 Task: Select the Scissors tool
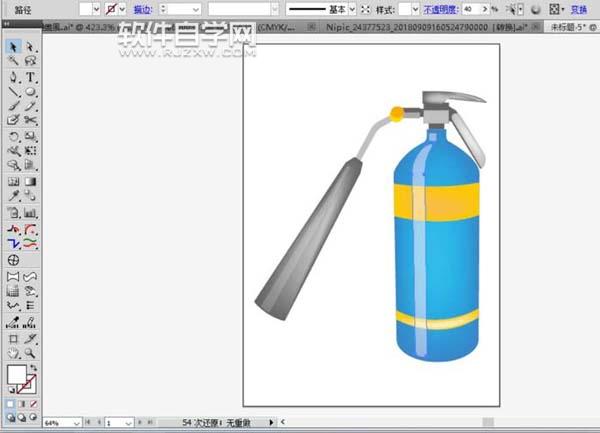pos(30,120)
